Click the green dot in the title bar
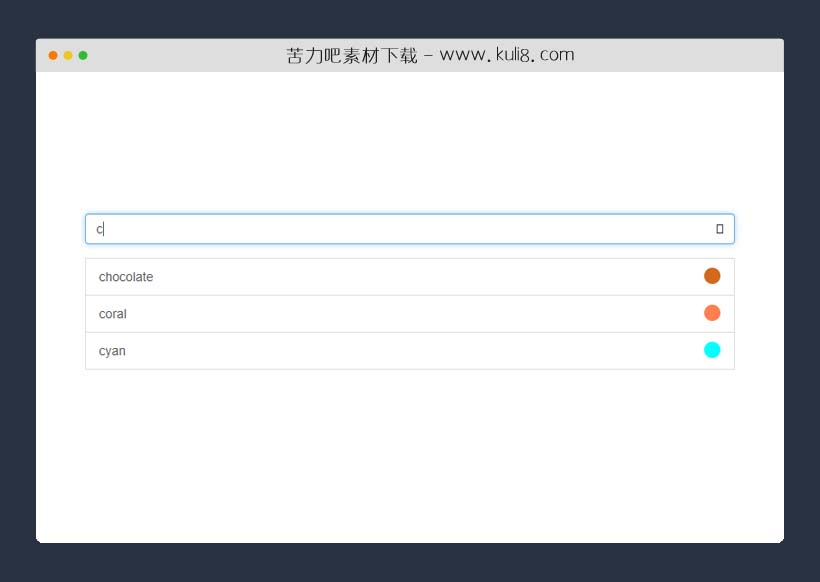 pyautogui.click(x=83, y=55)
